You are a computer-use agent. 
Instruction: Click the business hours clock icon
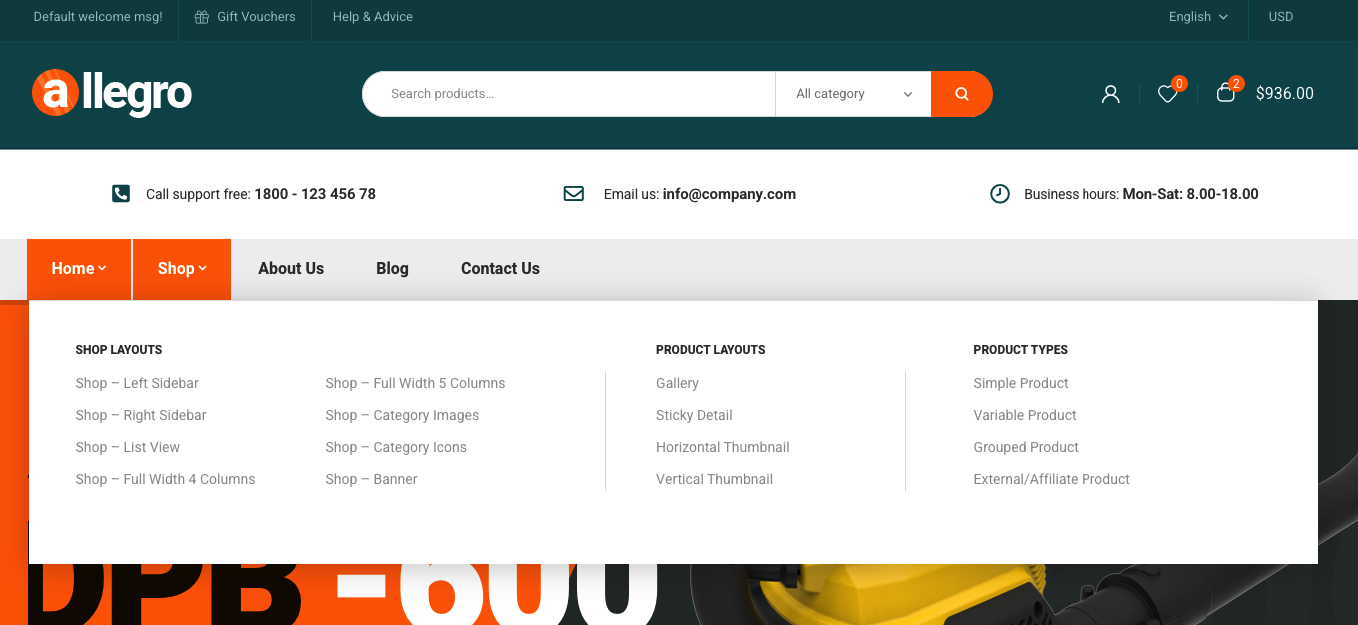(x=999, y=194)
